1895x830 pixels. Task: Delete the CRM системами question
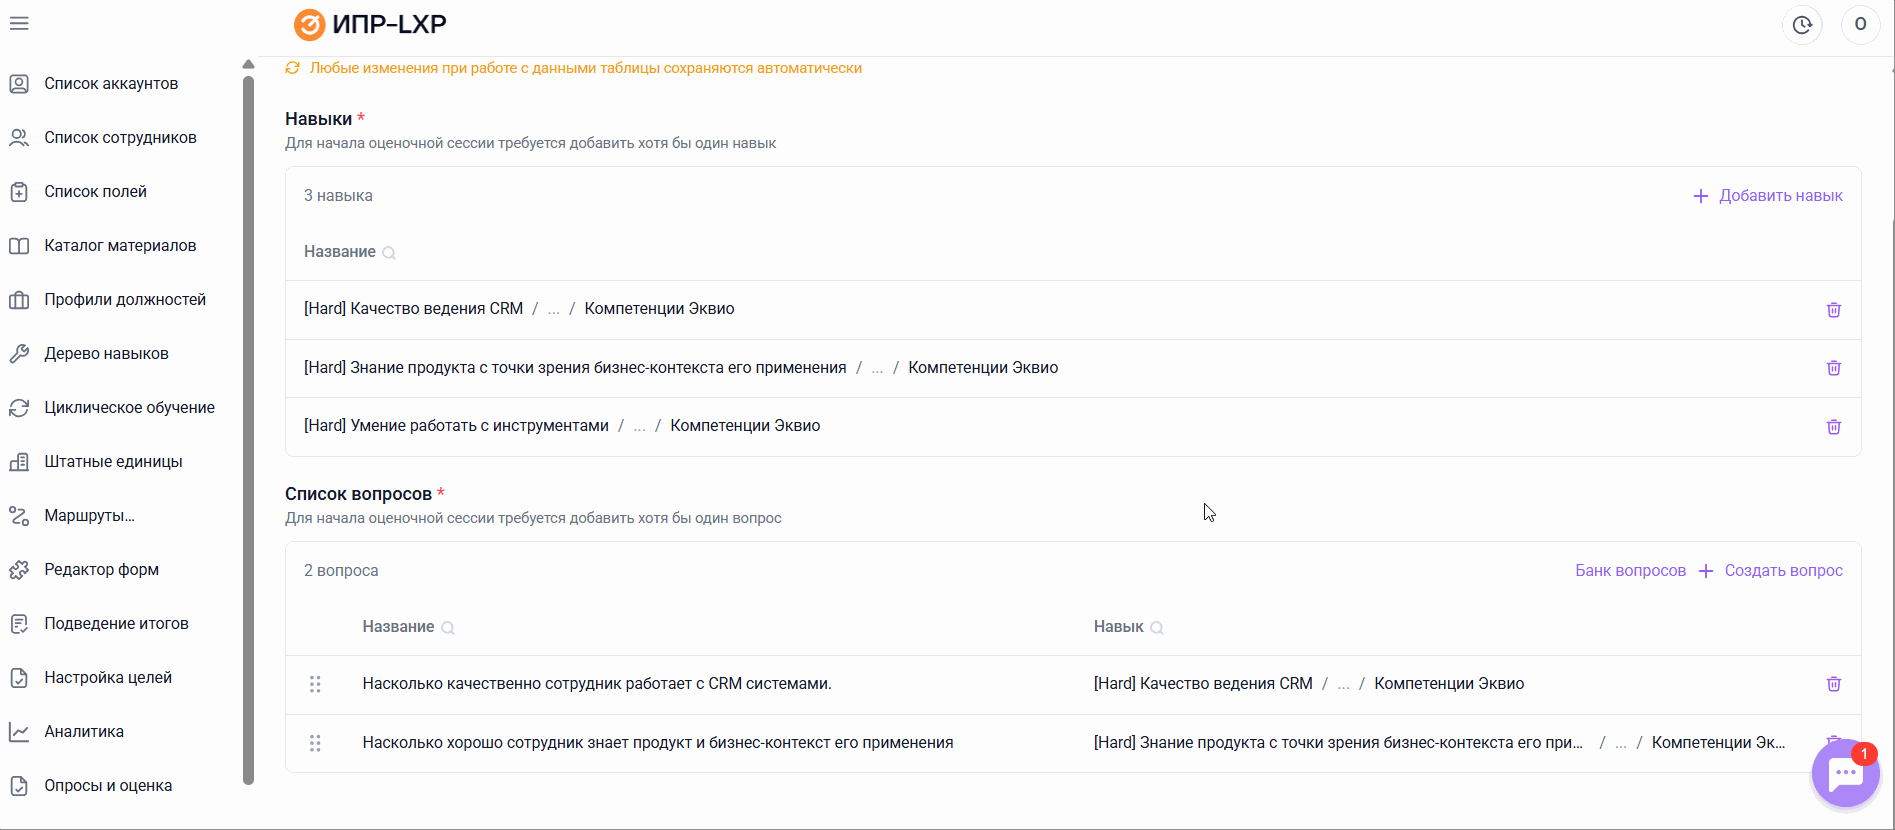pos(1833,684)
